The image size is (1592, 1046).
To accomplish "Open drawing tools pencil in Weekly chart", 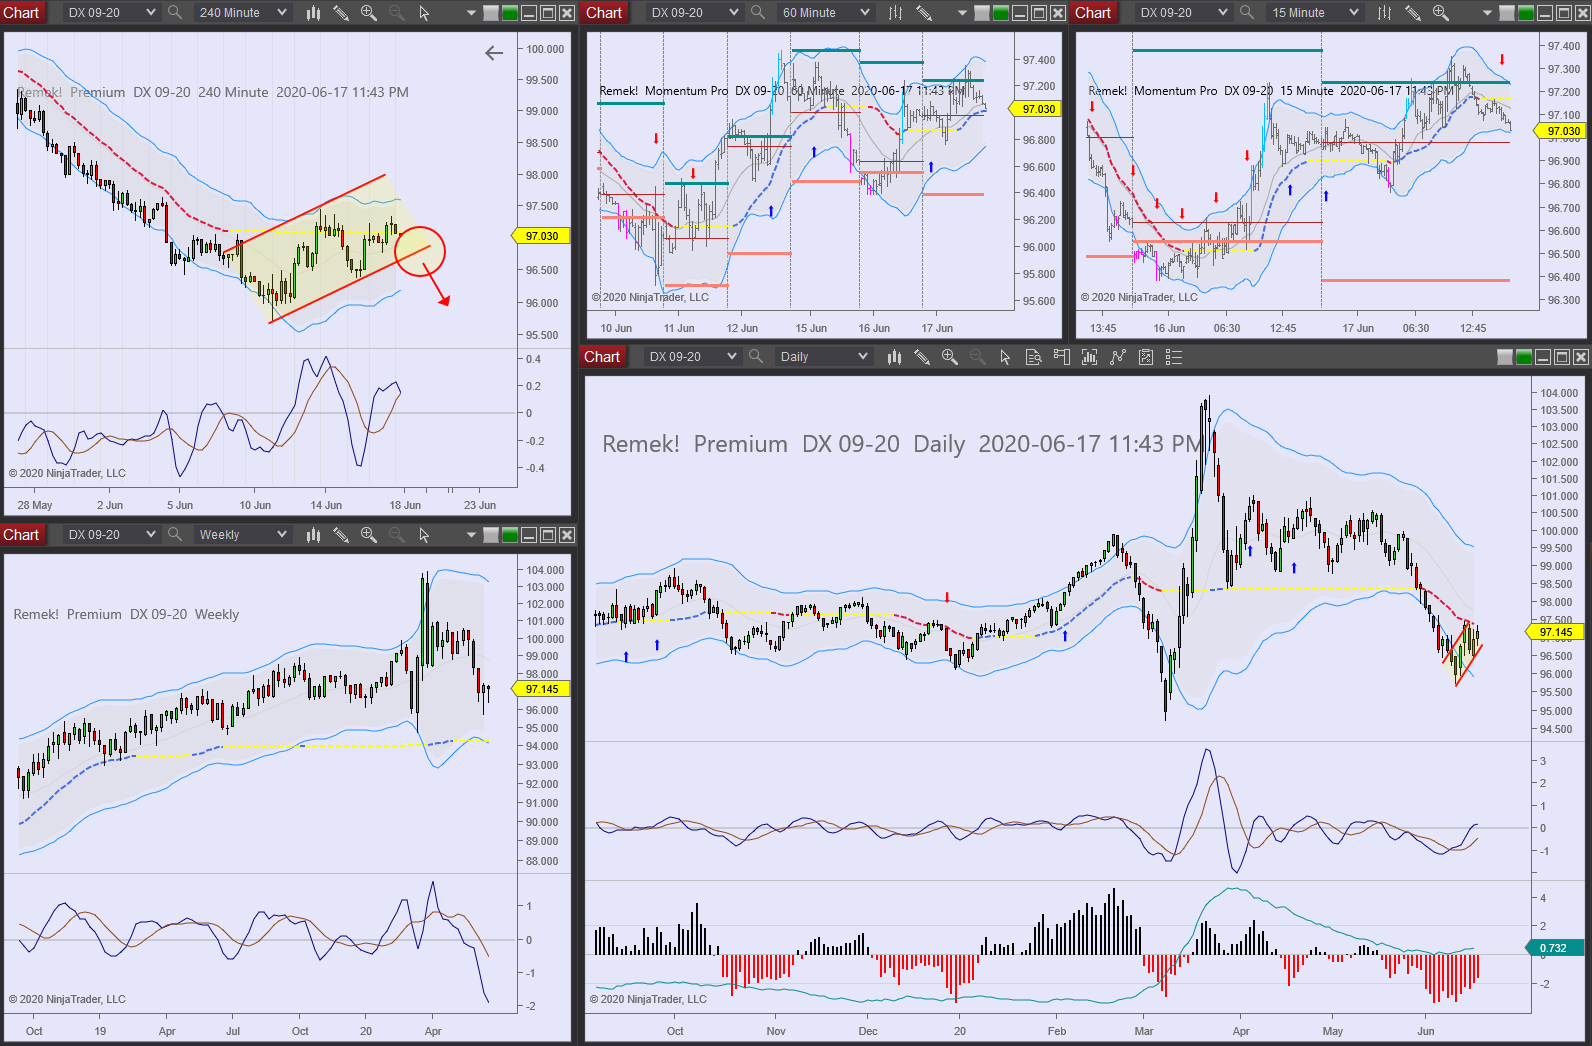I will click(x=341, y=535).
